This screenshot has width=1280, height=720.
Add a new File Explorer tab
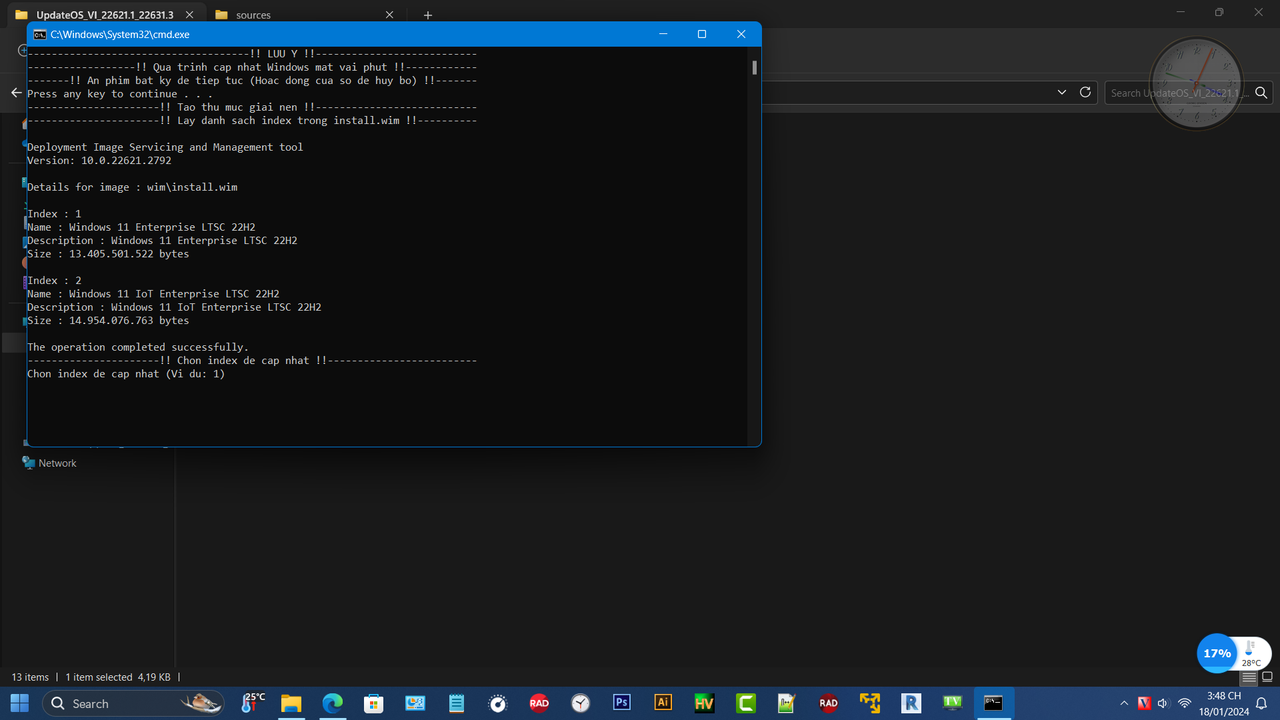pyautogui.click(x=427, y=15)
